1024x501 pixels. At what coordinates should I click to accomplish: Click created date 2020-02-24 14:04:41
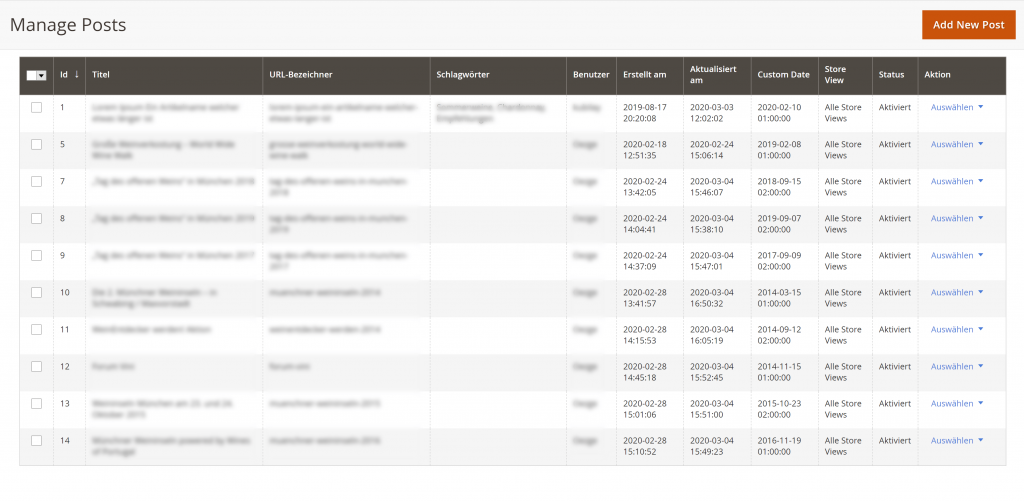pyautogui.click(x=645, y=224)
